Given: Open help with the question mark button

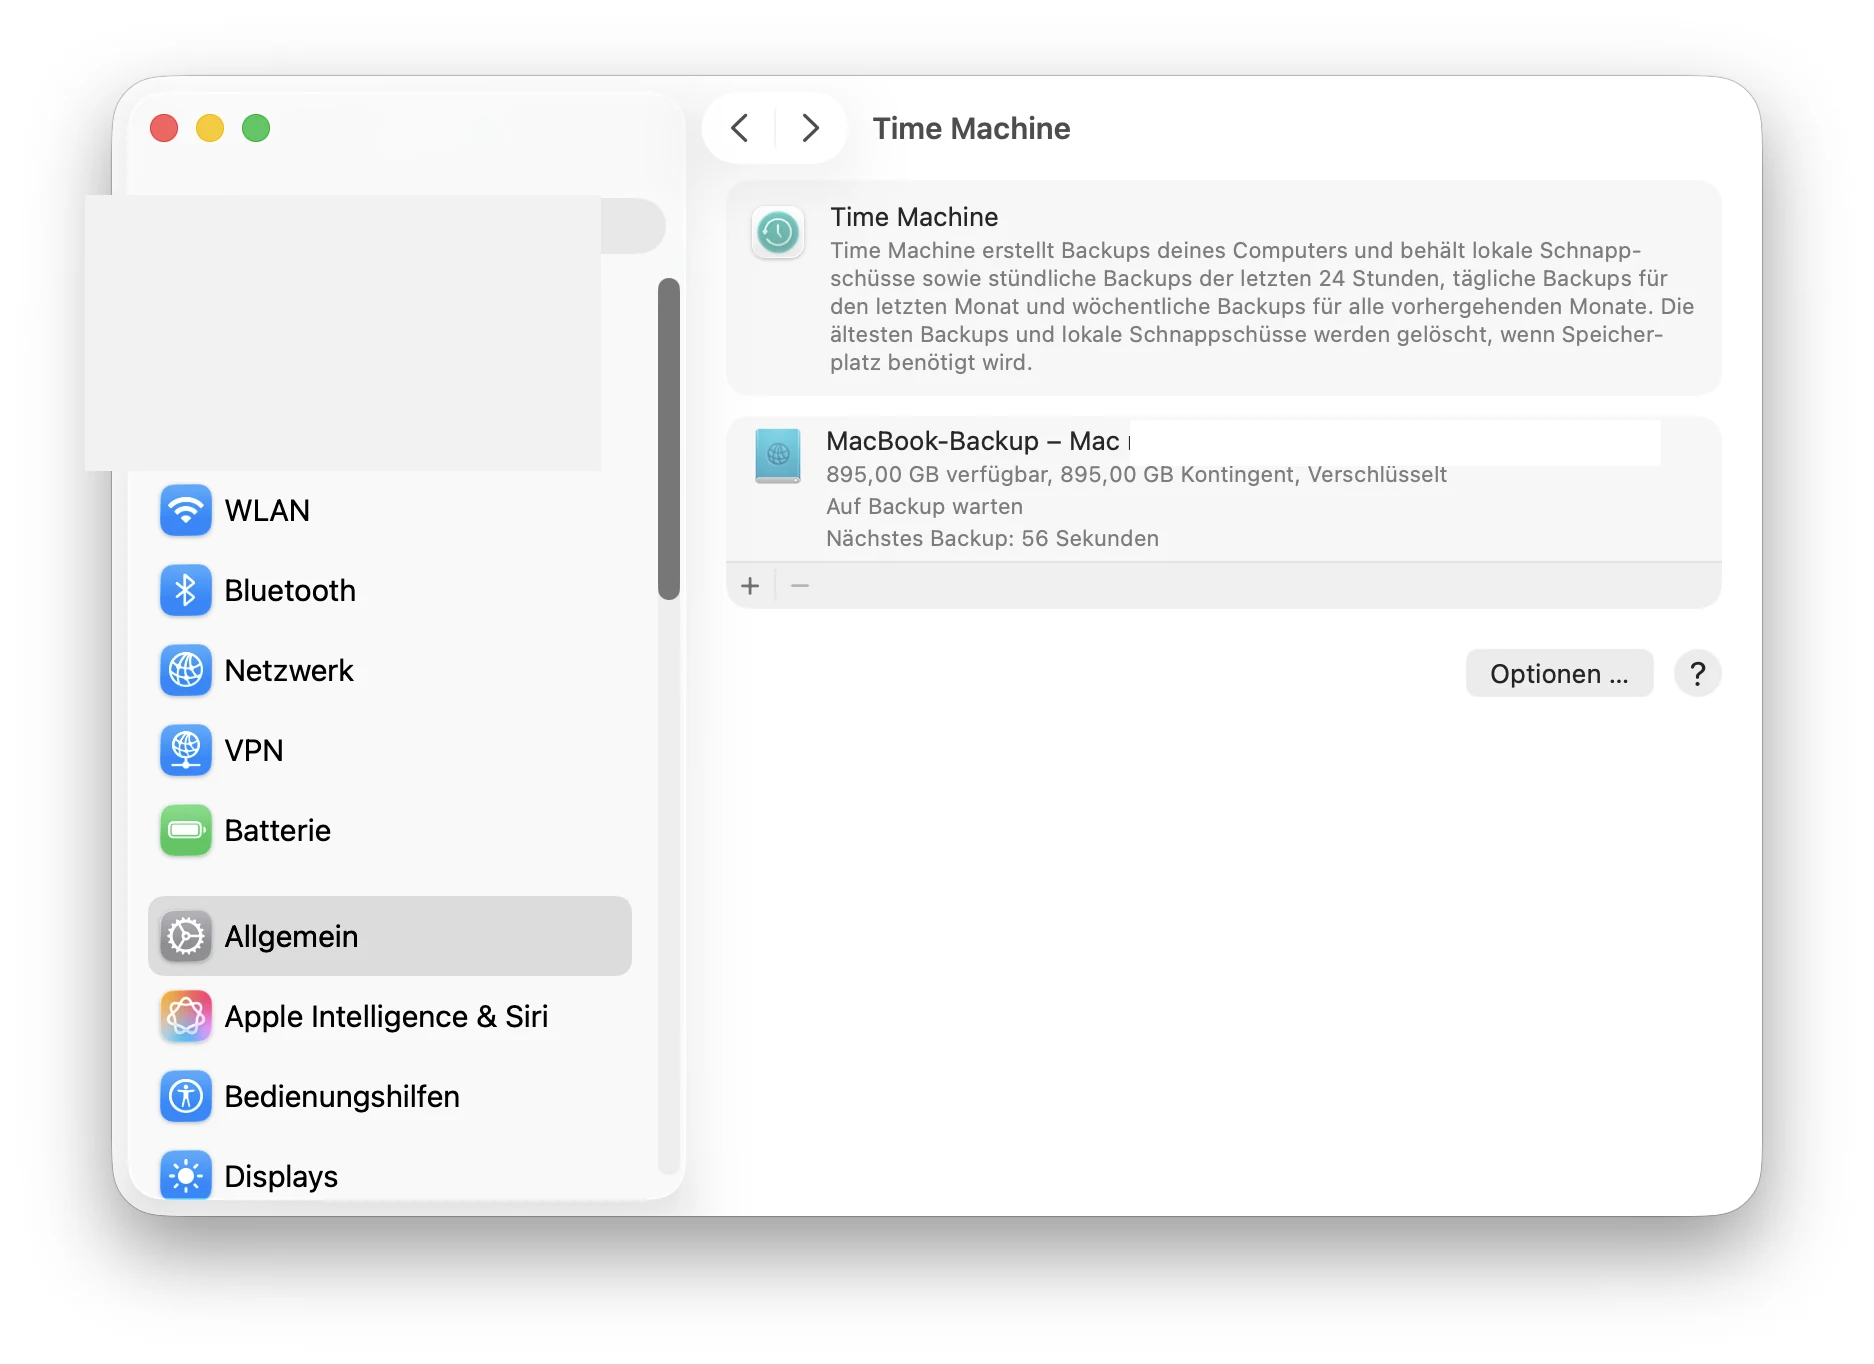Looking at the screenshot, I should 1697,674.
